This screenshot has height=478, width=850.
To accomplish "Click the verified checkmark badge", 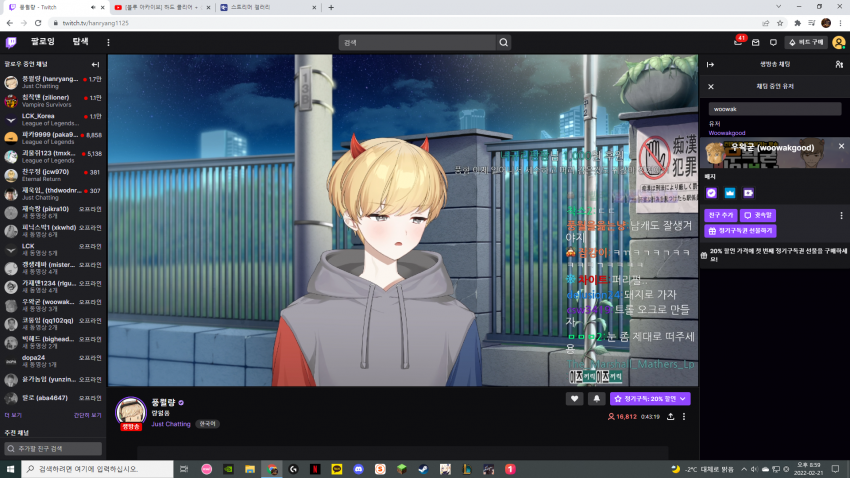I will tap(711, 193).
